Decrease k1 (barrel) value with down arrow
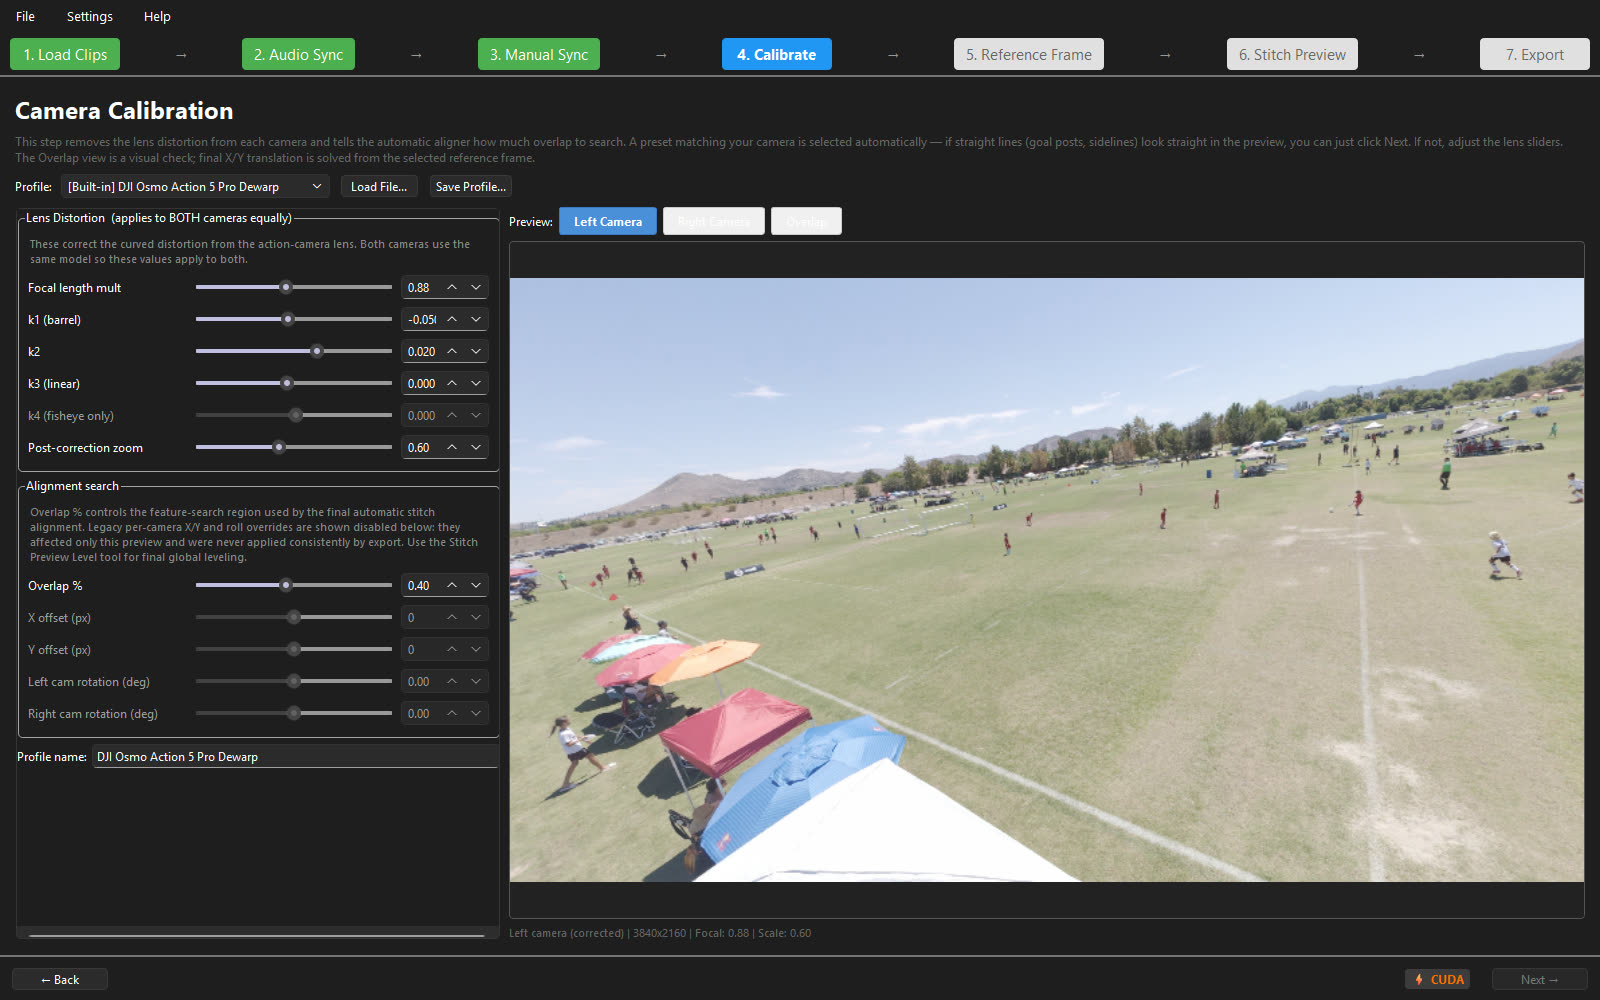 pyautogui.click(x=476, y=320)
